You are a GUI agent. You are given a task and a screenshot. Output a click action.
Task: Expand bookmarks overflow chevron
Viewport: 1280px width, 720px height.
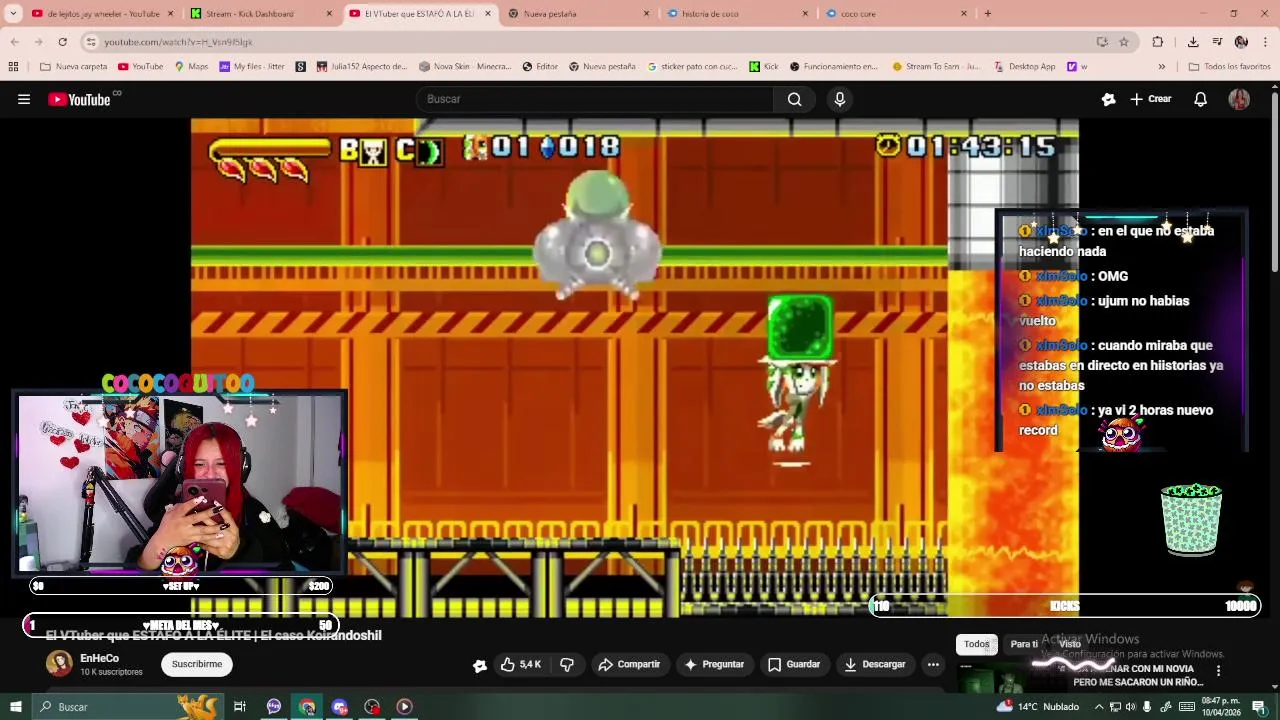tap(1161, 67)
